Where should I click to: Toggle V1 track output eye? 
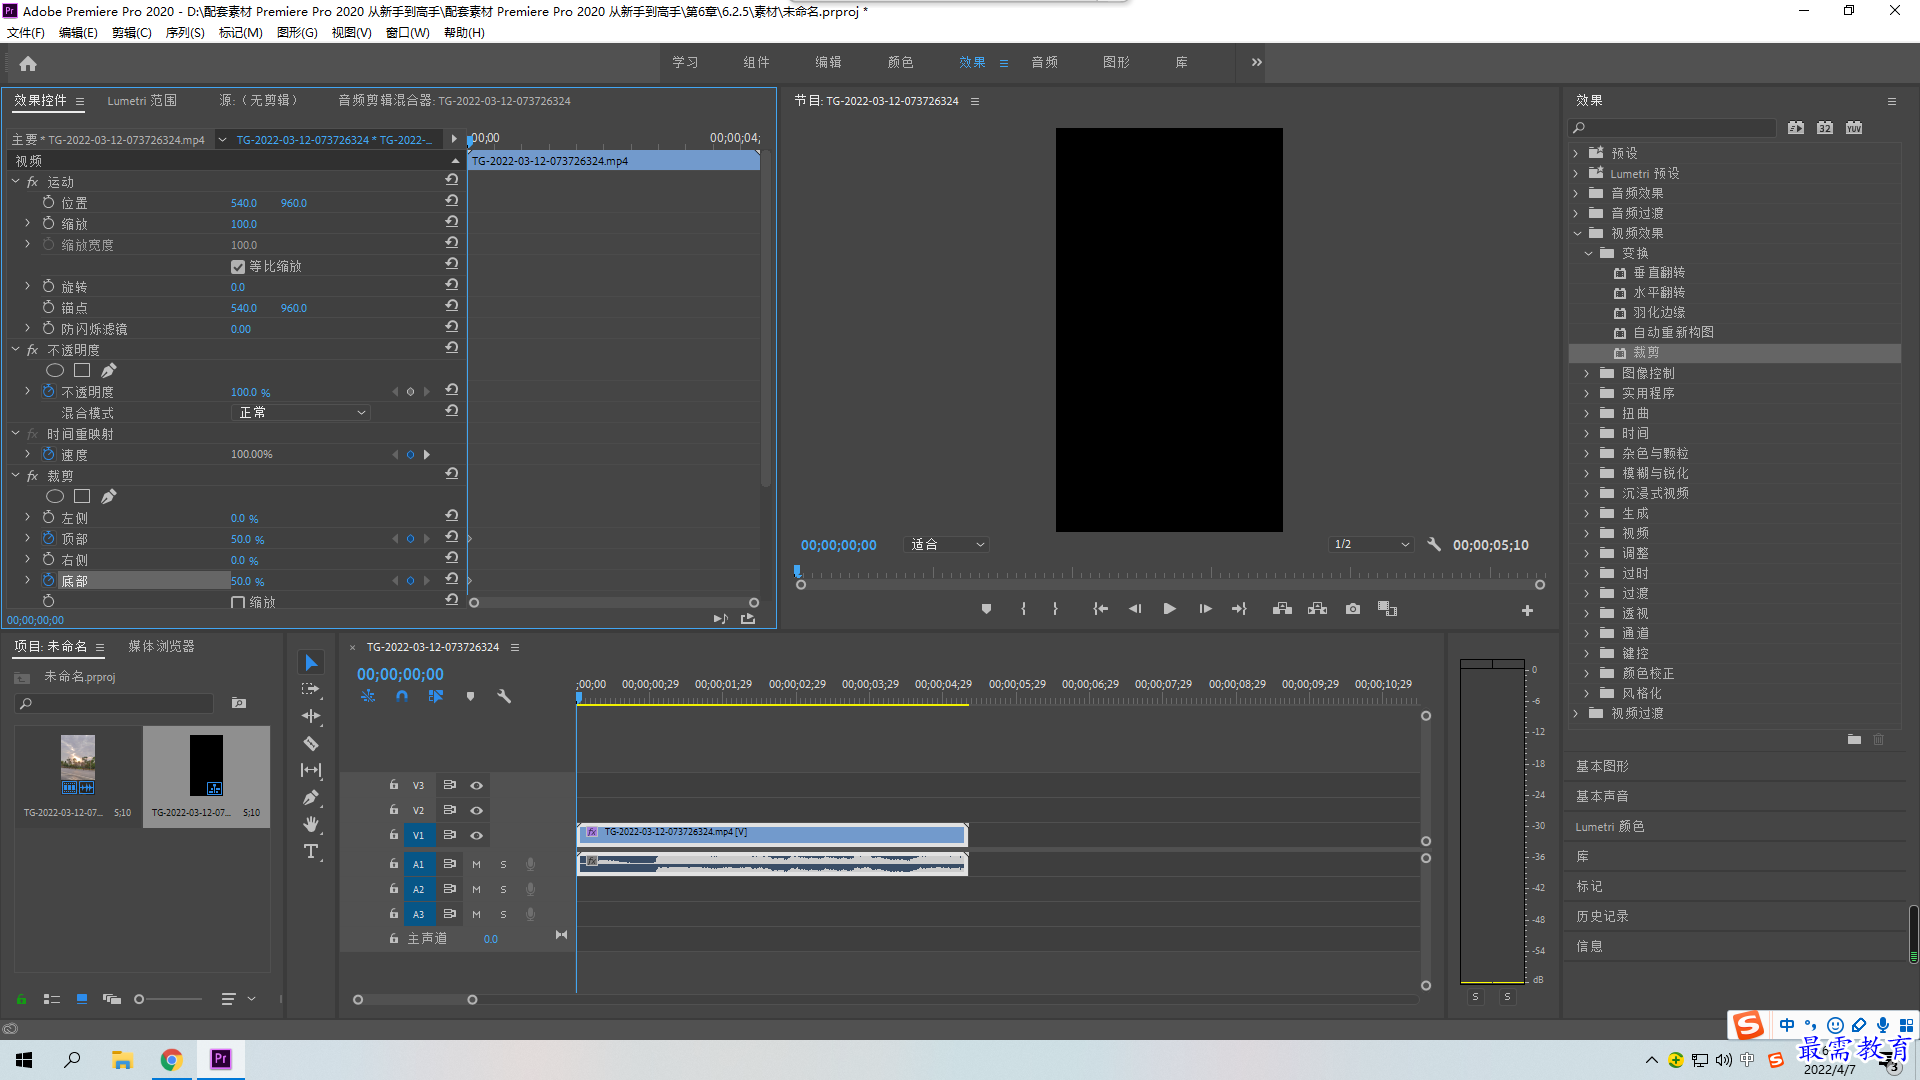(477, 835)
